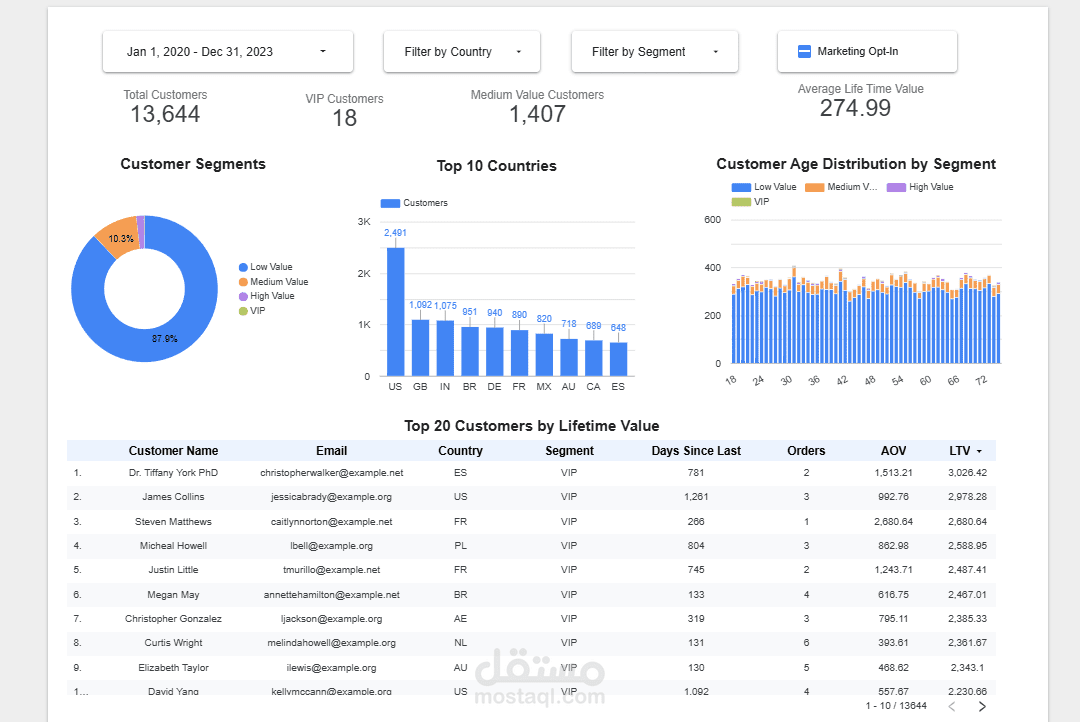Image resolution: width=1080 pixels, height=722 pixels.
Task: Go to previous page of table results
Action: (x=952, y=706)
